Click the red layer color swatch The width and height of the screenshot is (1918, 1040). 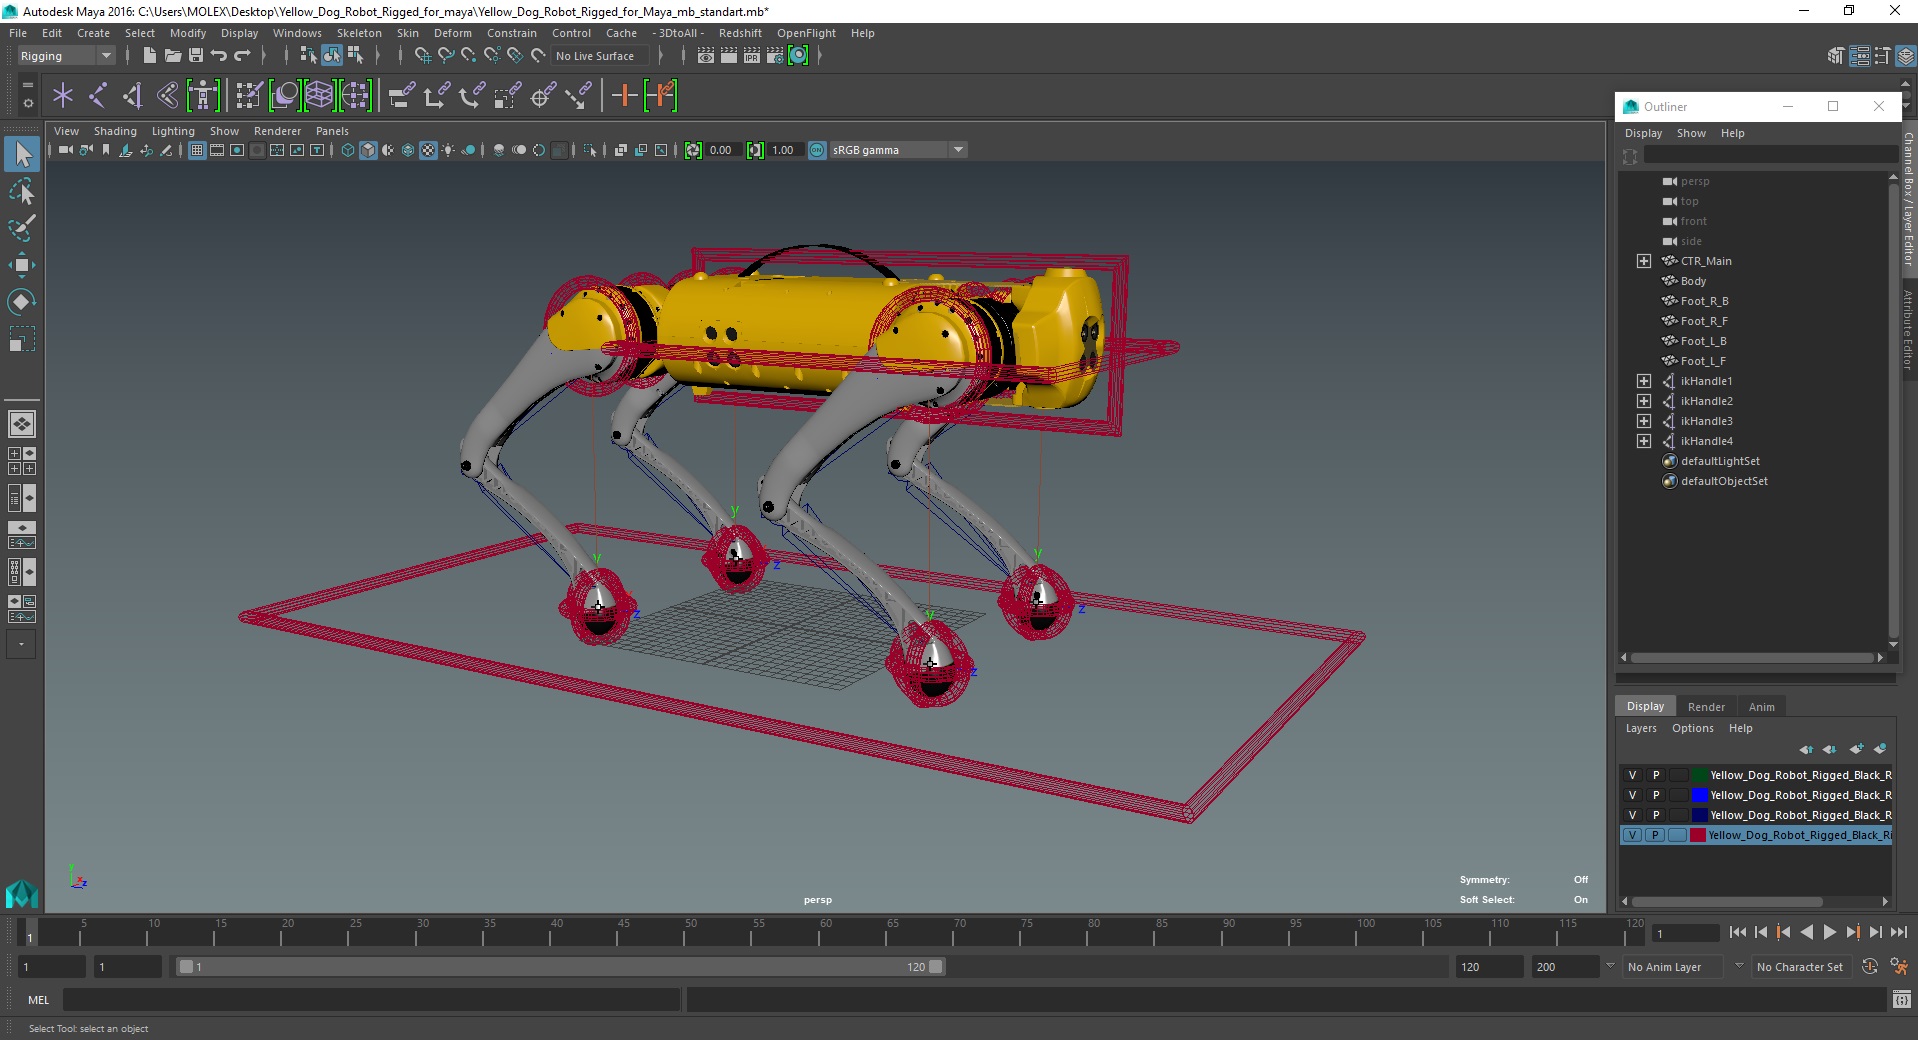1698,835
